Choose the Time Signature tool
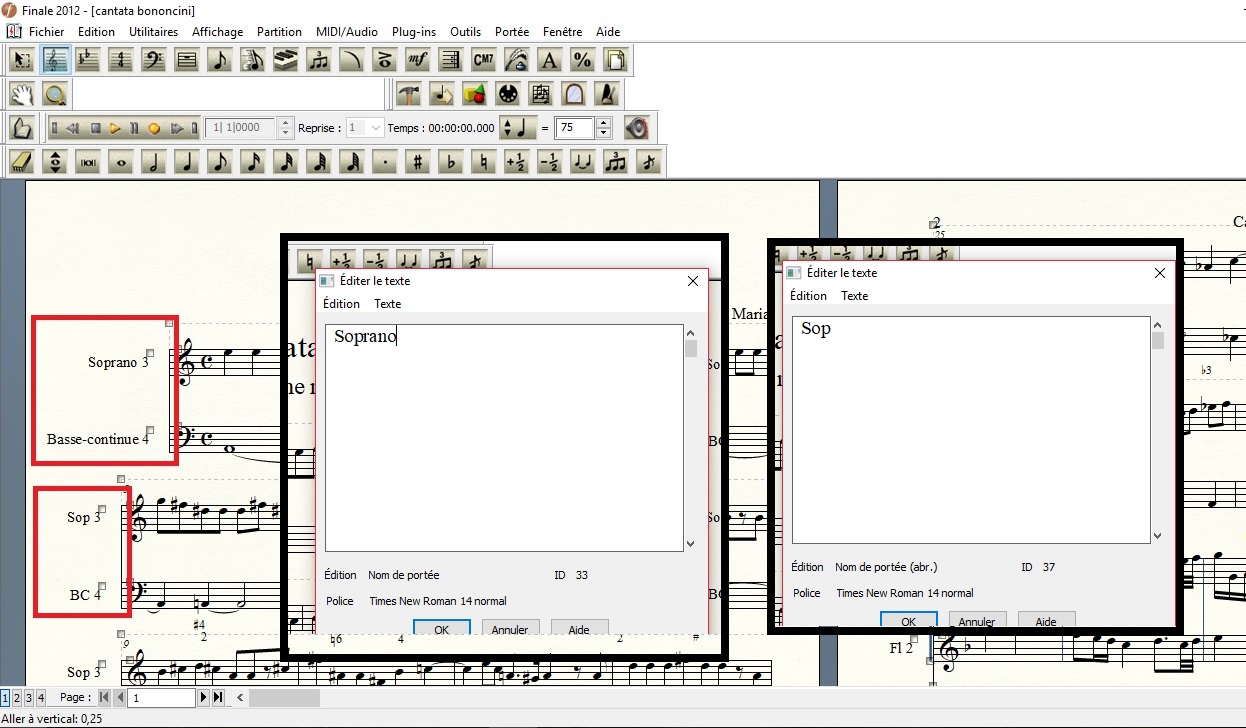This screenshot has width=1246, height=728. [x=121, y=61]
